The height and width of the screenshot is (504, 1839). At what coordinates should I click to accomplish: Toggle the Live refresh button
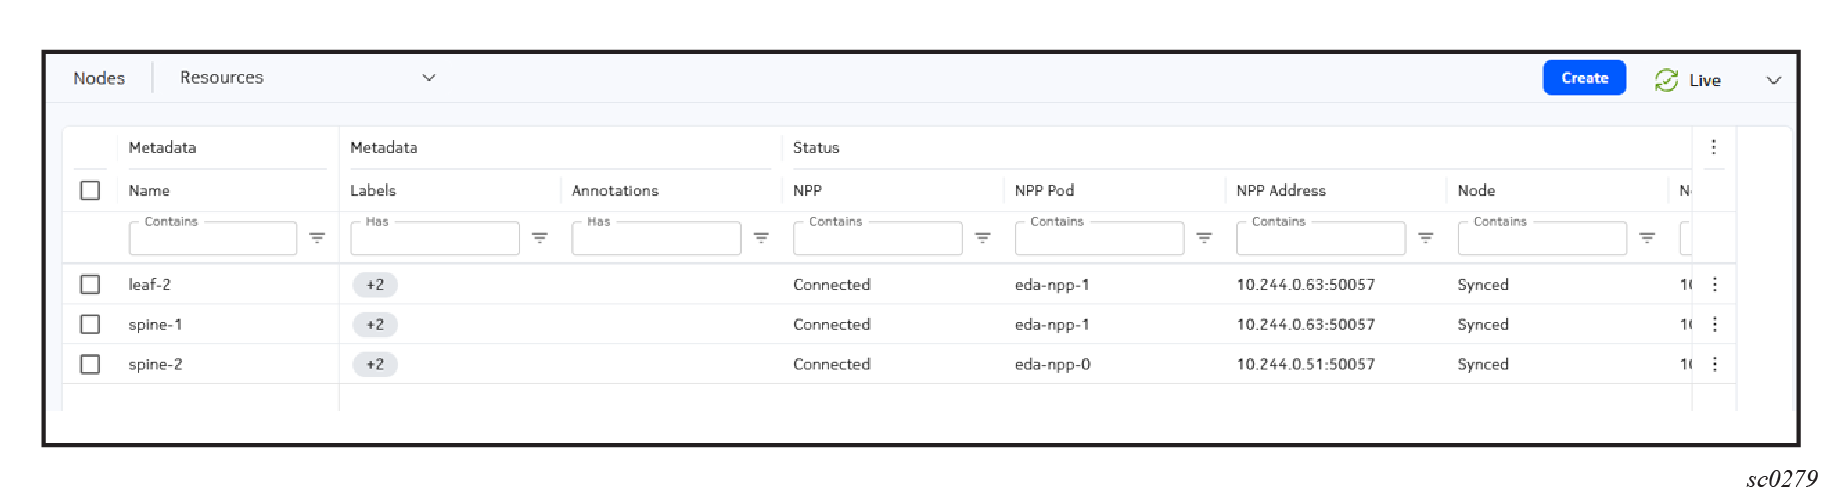click(x=1688, y=80)
